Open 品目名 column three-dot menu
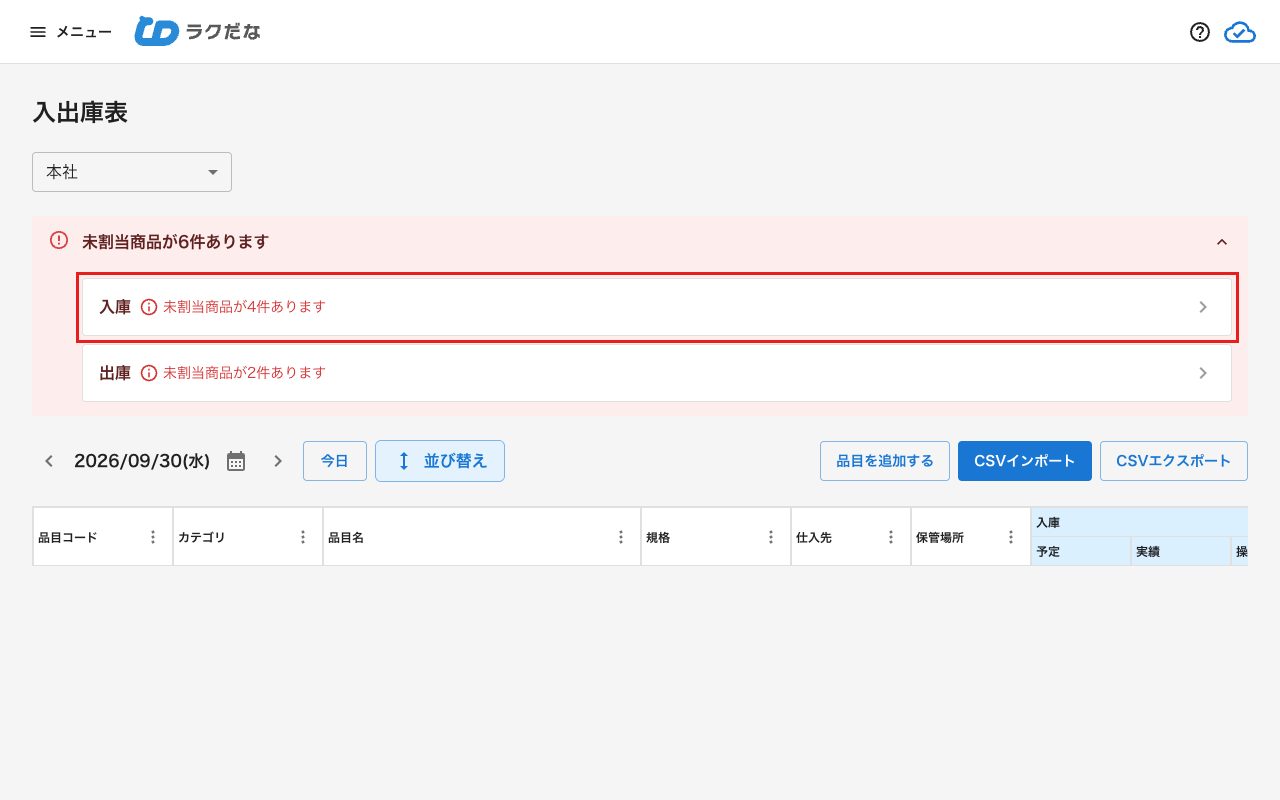This screenshot has height=800, width=1280. click(621, 537)
